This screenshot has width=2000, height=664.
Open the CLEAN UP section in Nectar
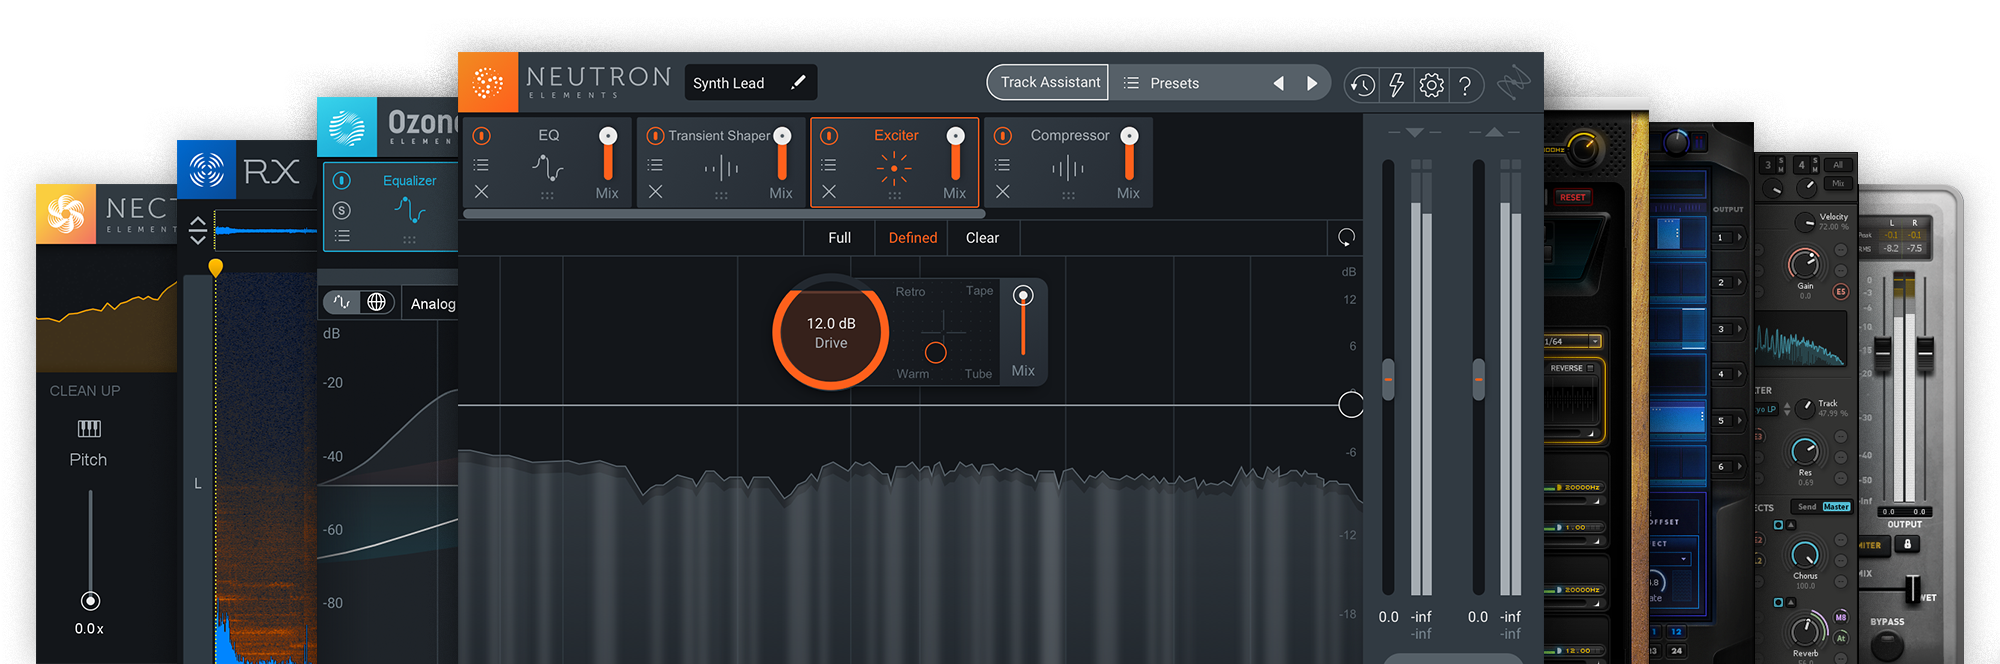point(85,391)
